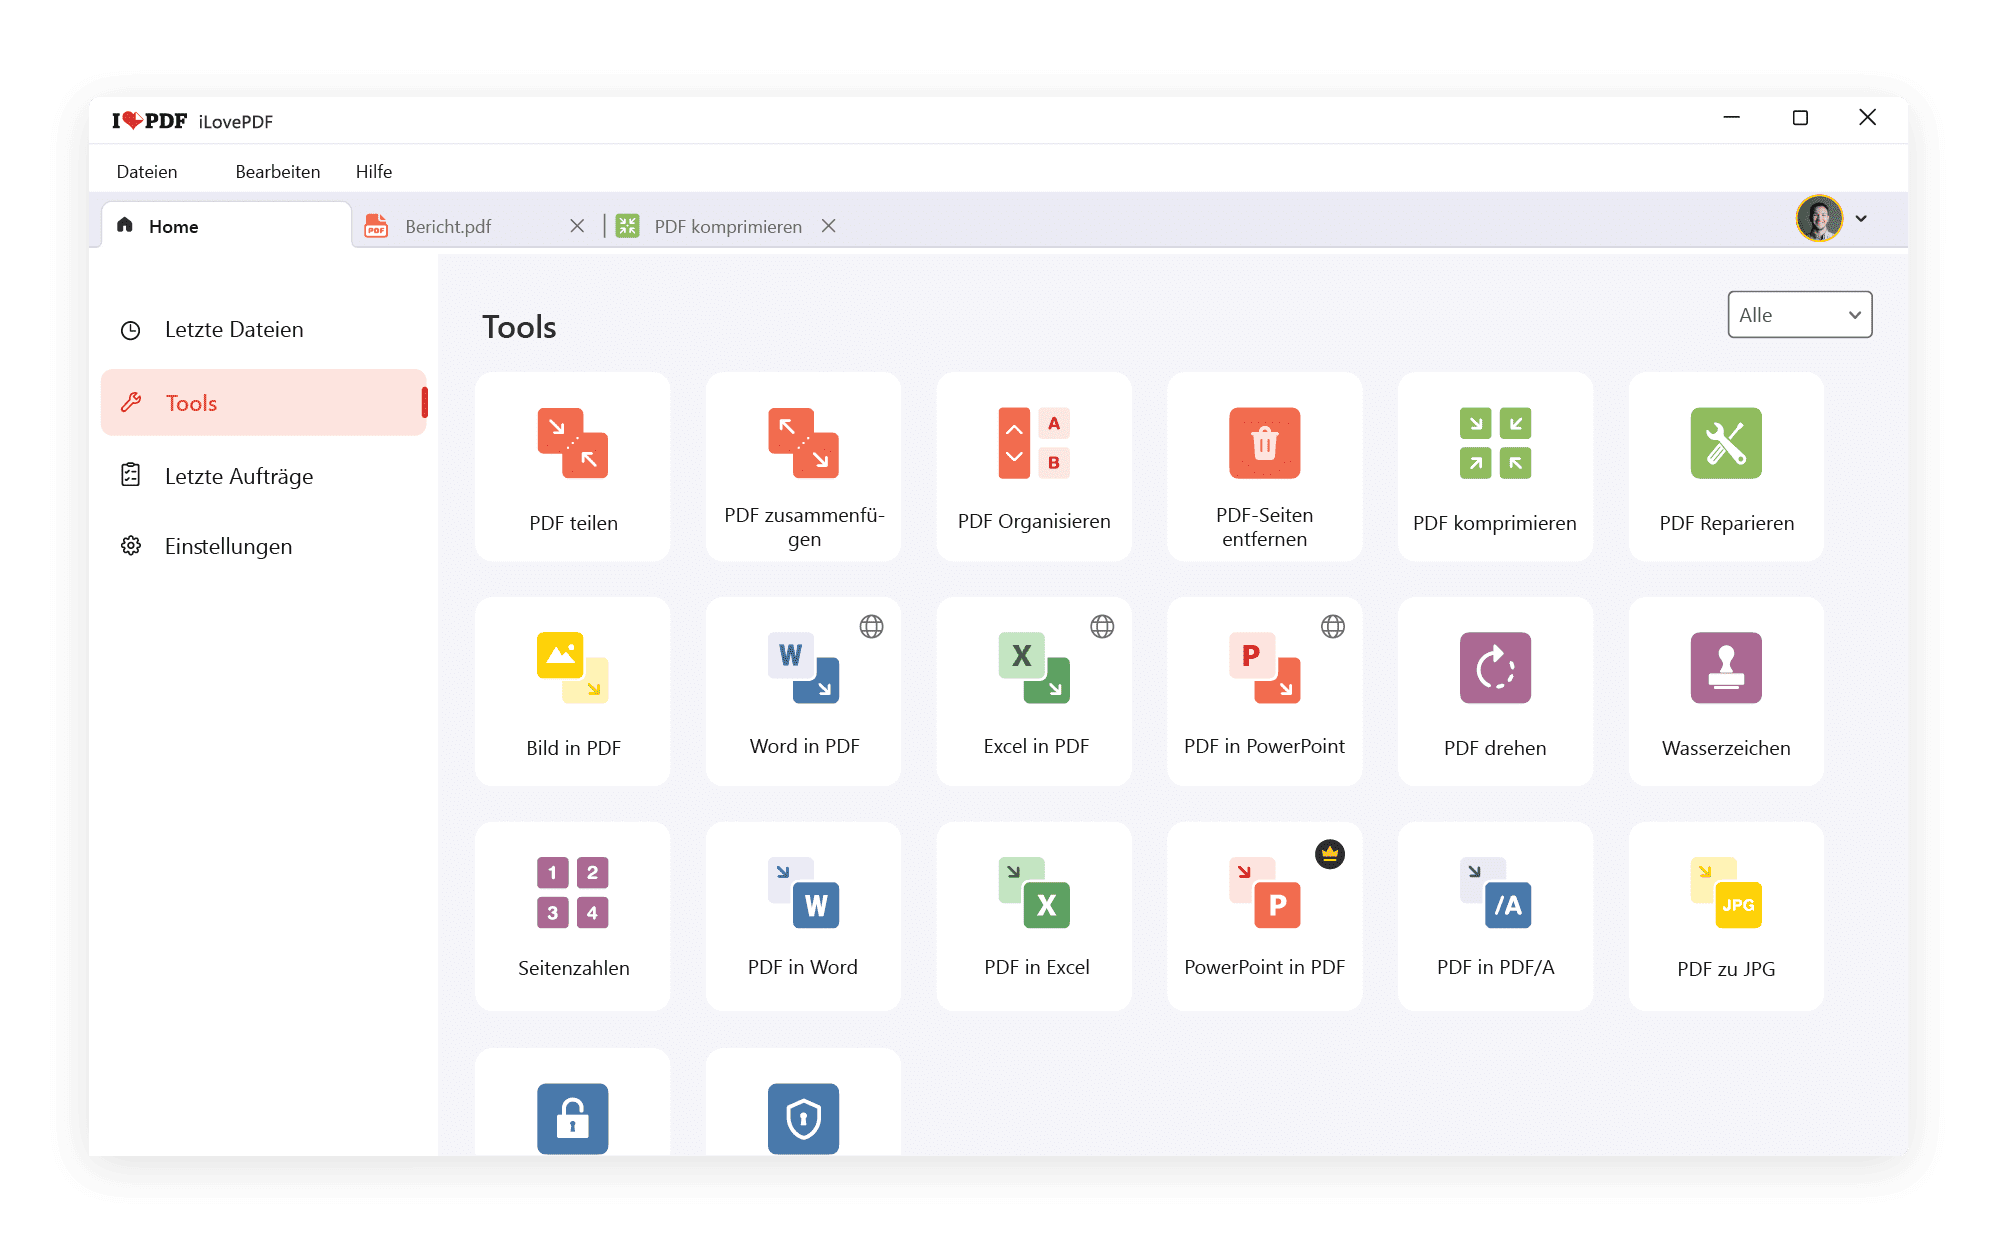Viewport: 2000px width, 1254px height.
Task: Open the Alle filter dropdown
Action: click(1798, 315)
